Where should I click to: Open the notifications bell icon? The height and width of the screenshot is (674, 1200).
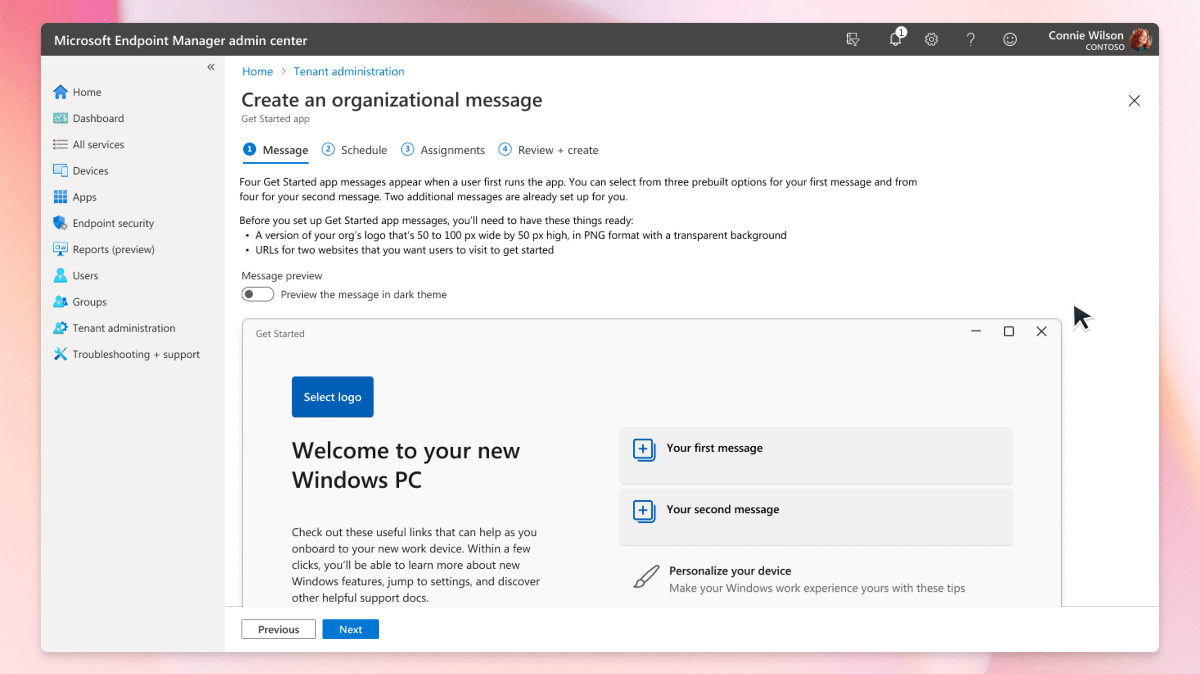point(895,40)
